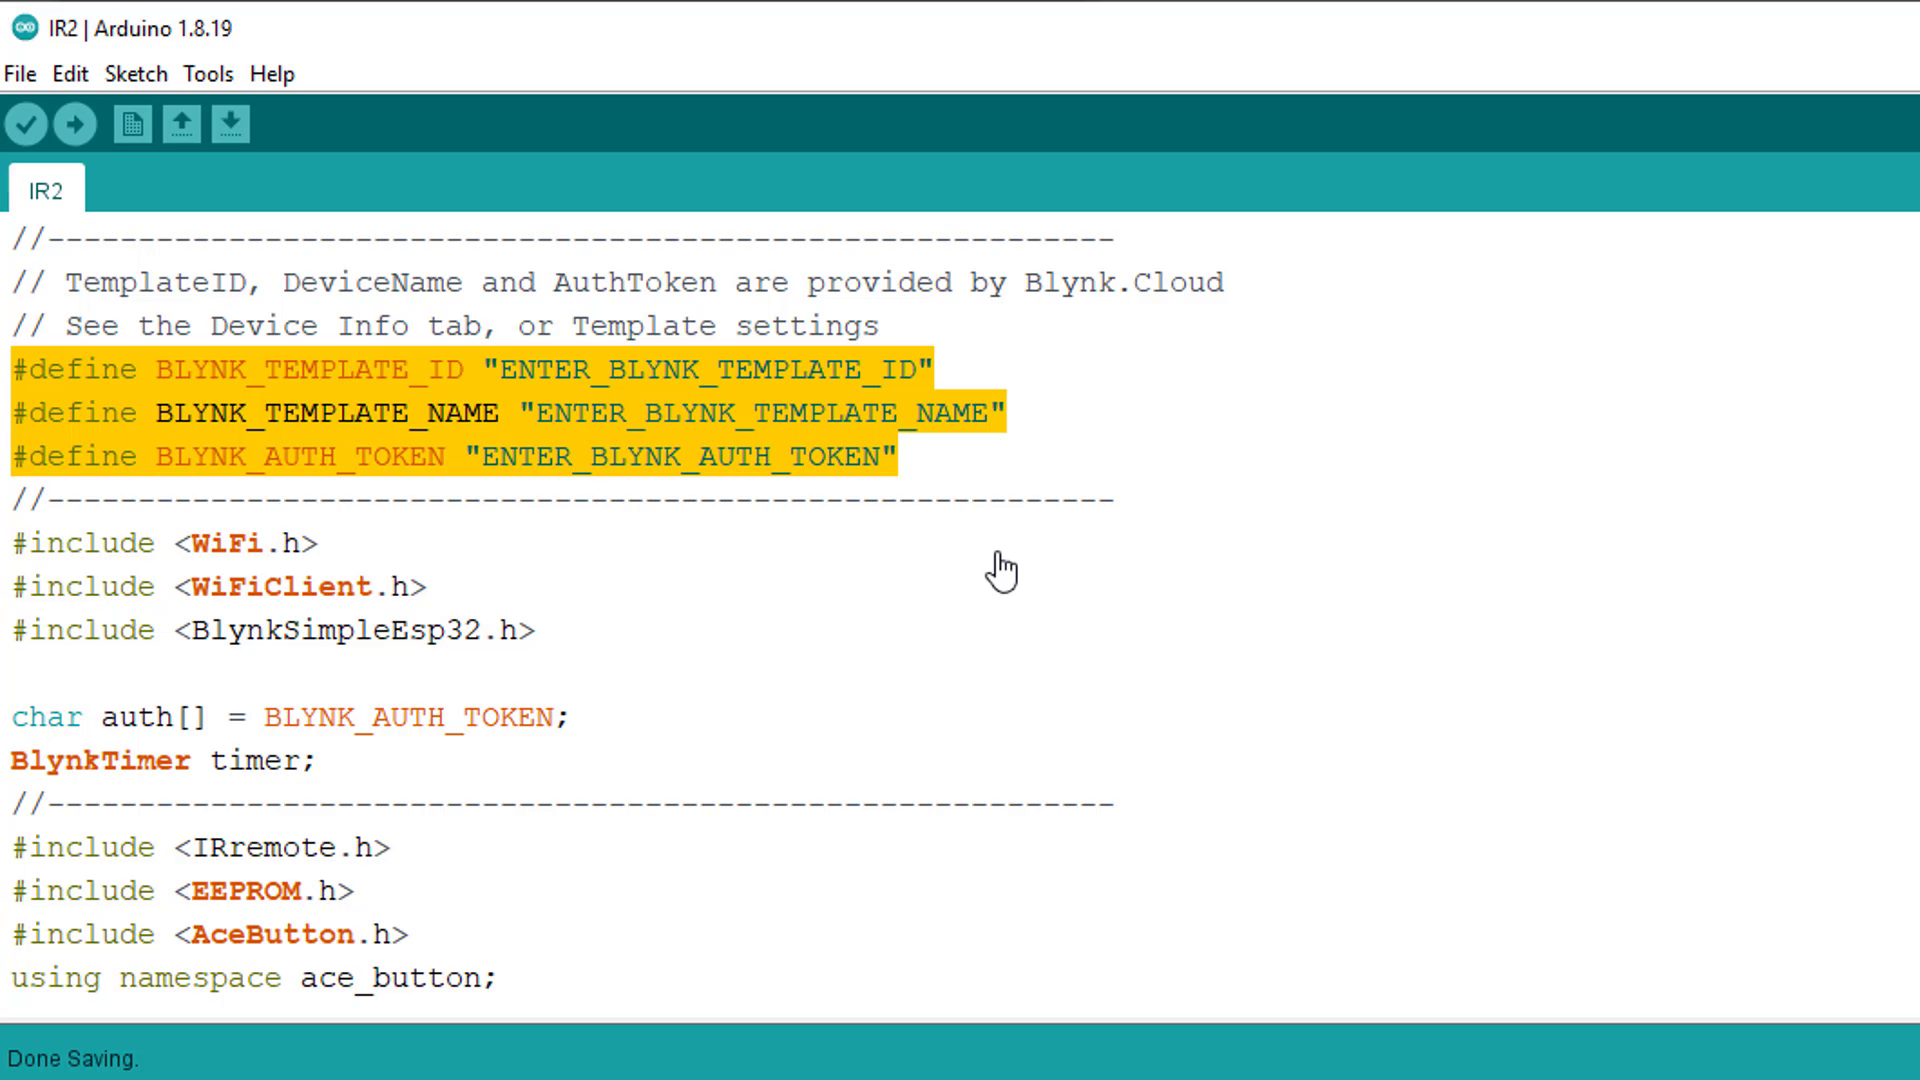Viewport: 1920px width, 1080px height.
Task: Open the Edit menu
Action: (70, 74)
